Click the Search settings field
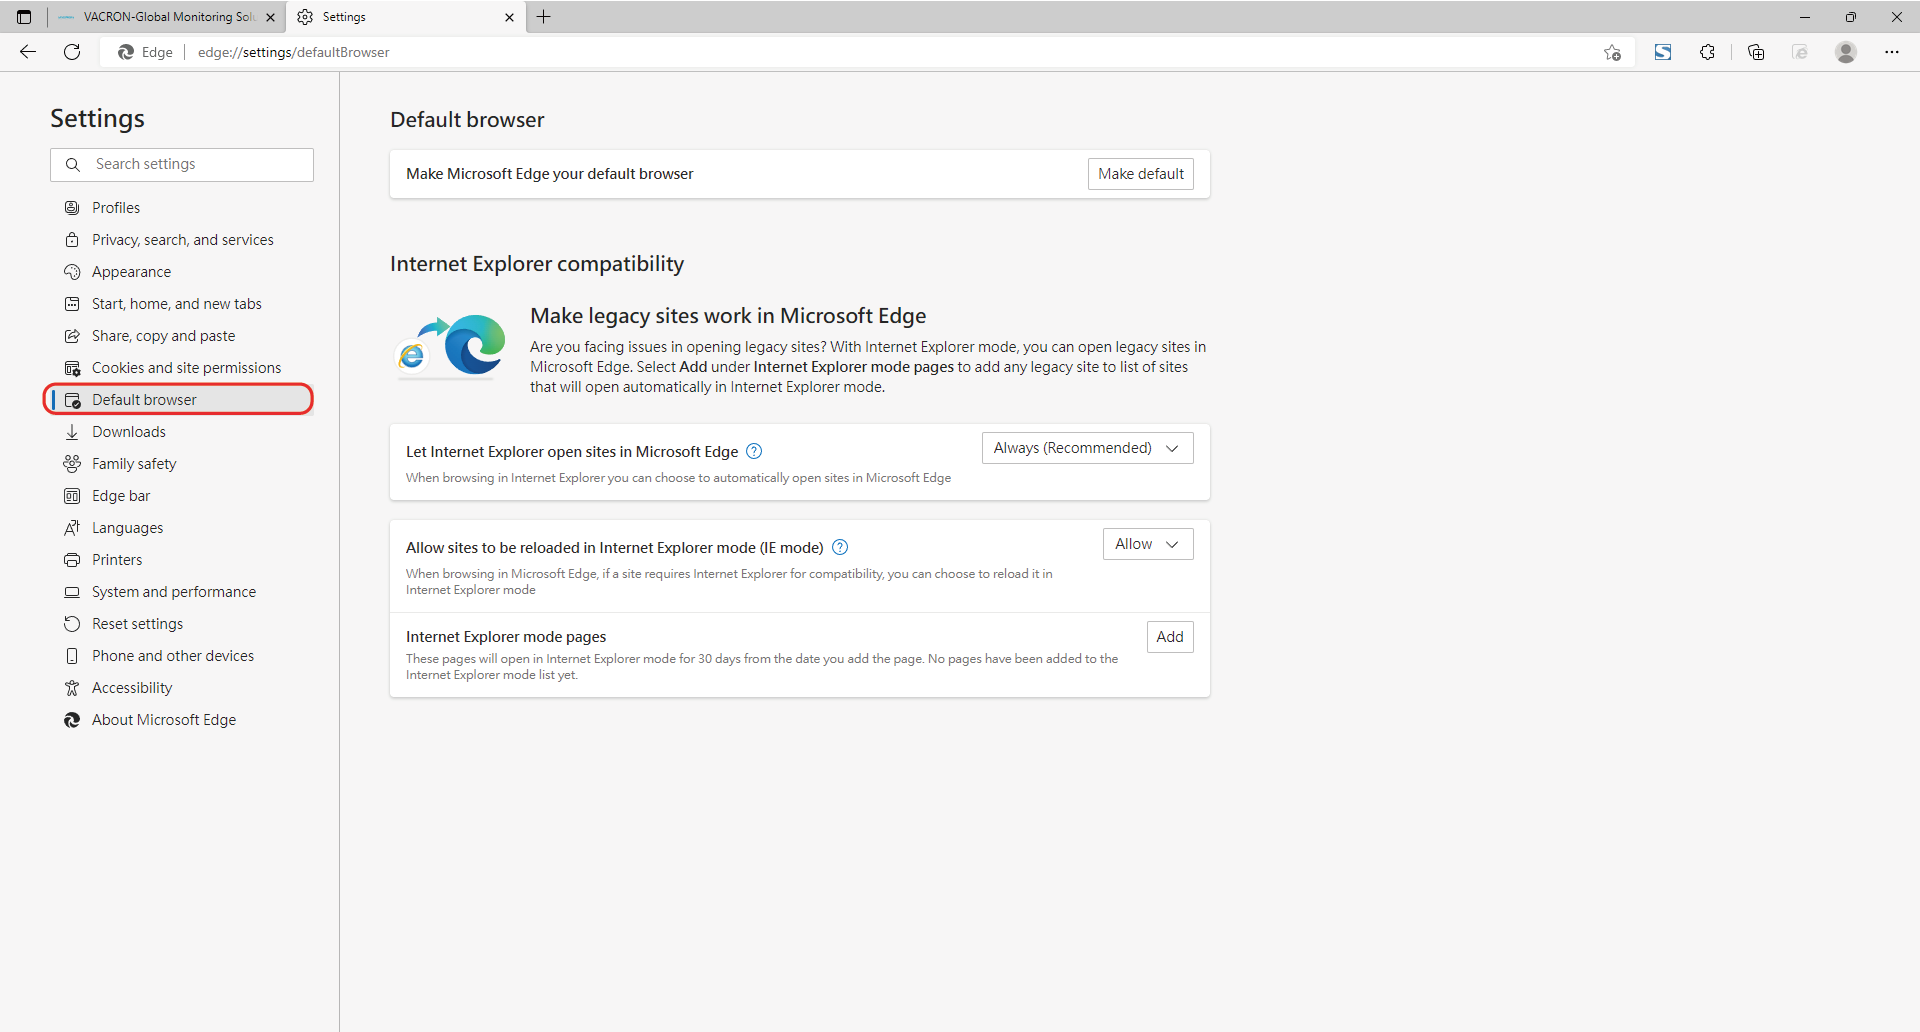The image size is (1920, 1032). click(182, 165)
